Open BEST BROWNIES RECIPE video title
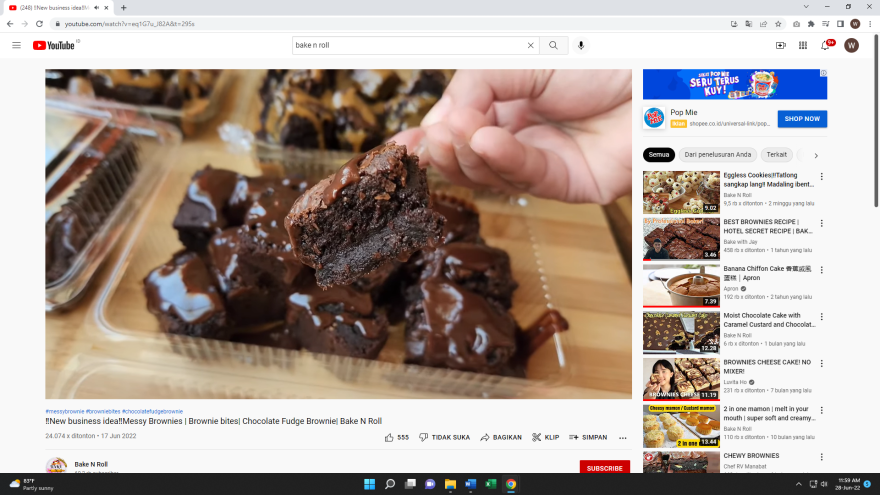880x495 pixels. coord(768,226)
